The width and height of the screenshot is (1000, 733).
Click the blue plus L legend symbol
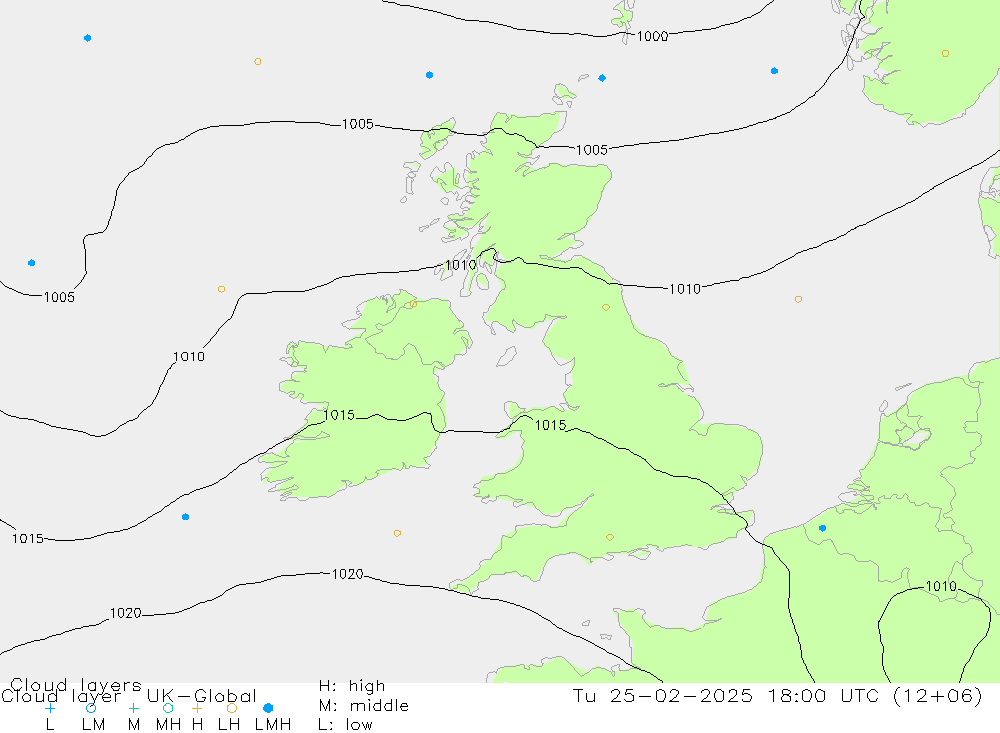point(50,708)
